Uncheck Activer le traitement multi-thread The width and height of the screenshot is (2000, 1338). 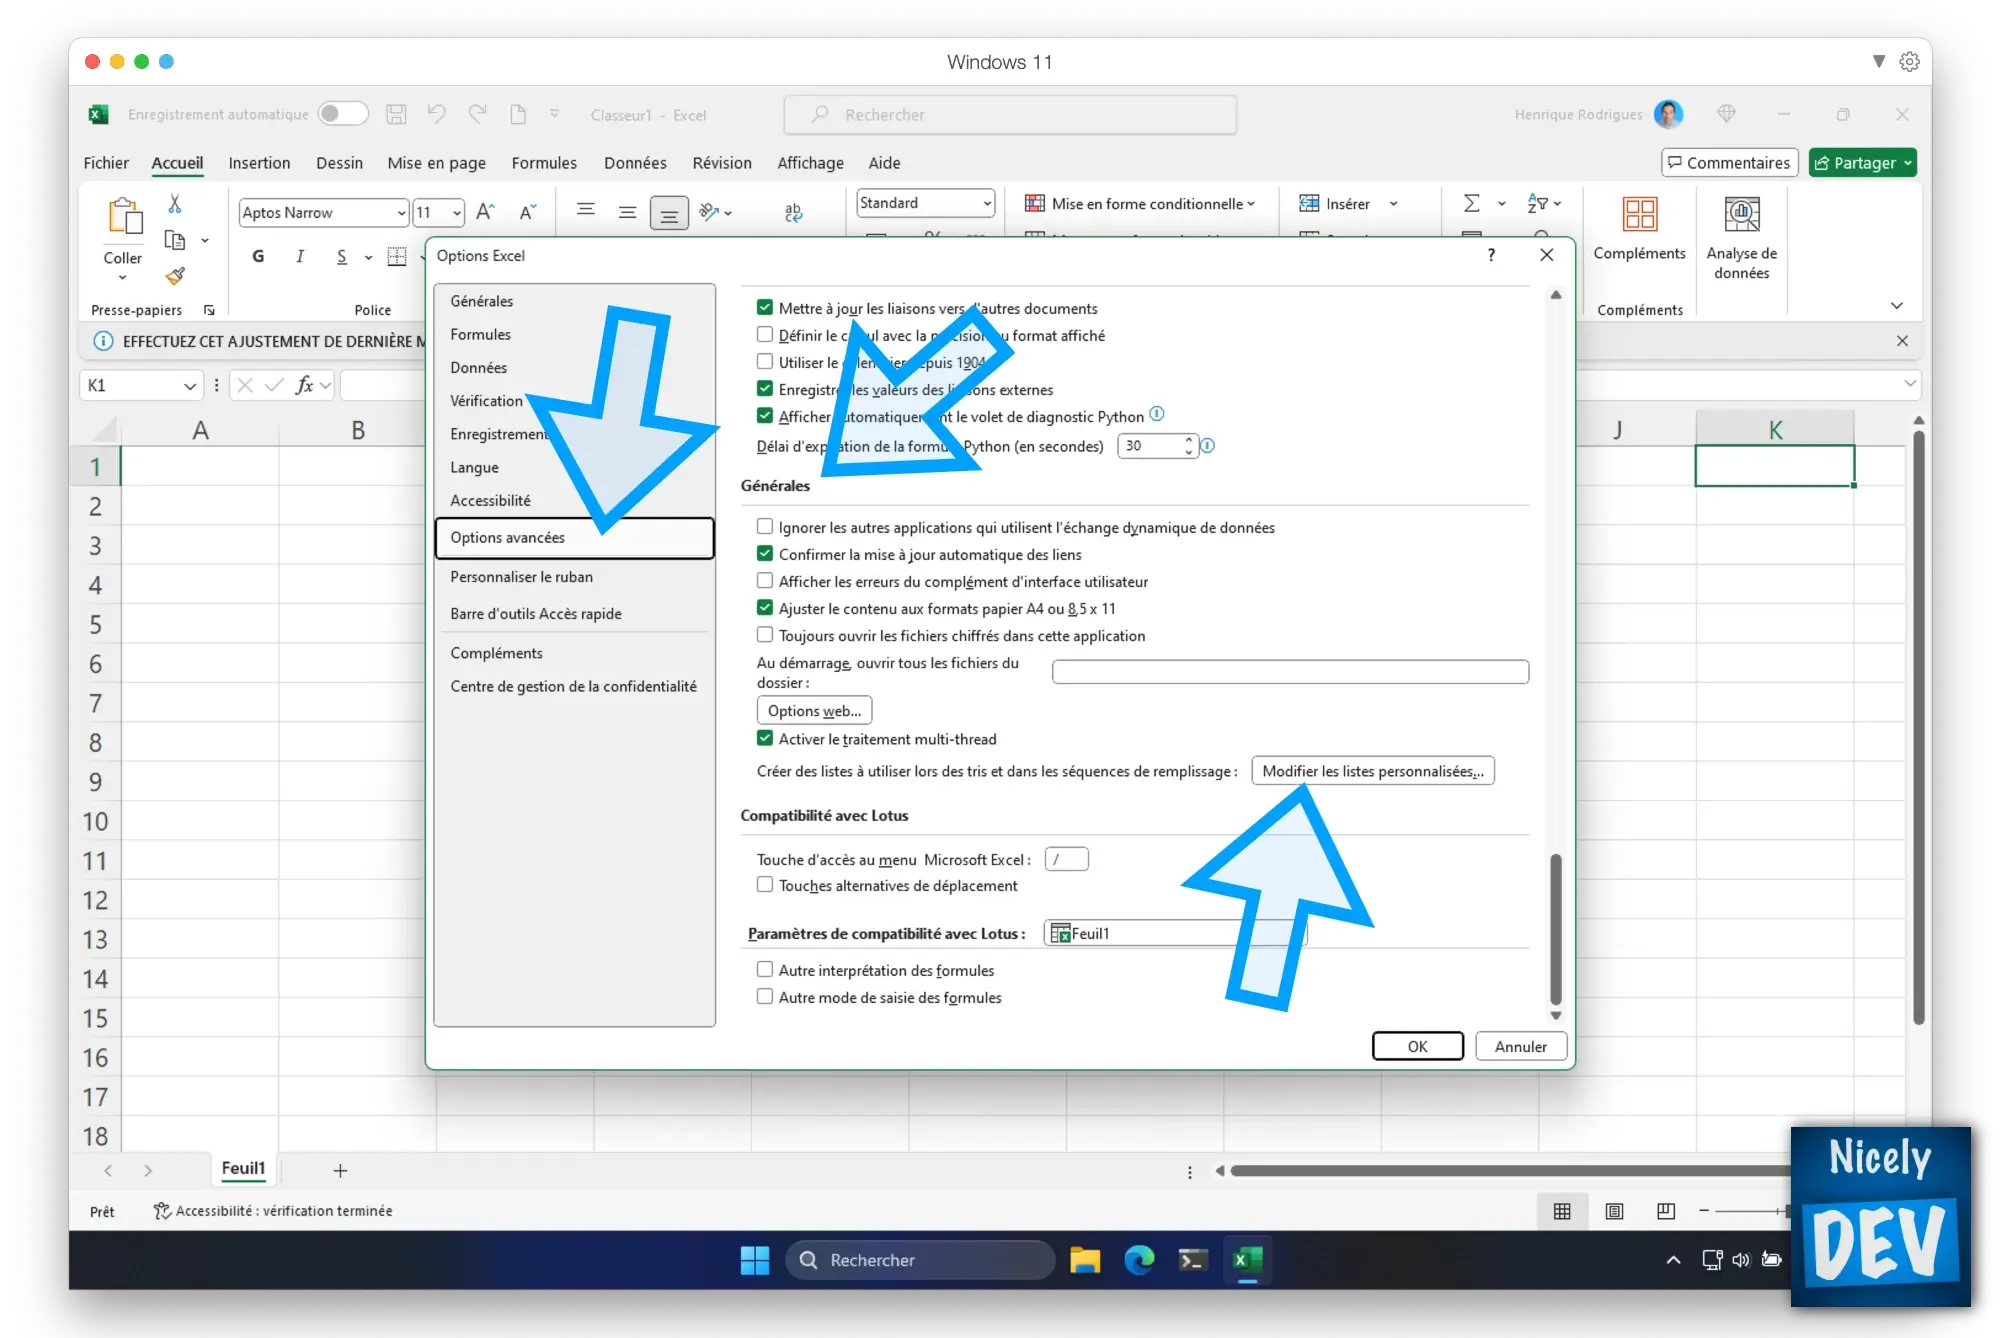tap(765, 738)
